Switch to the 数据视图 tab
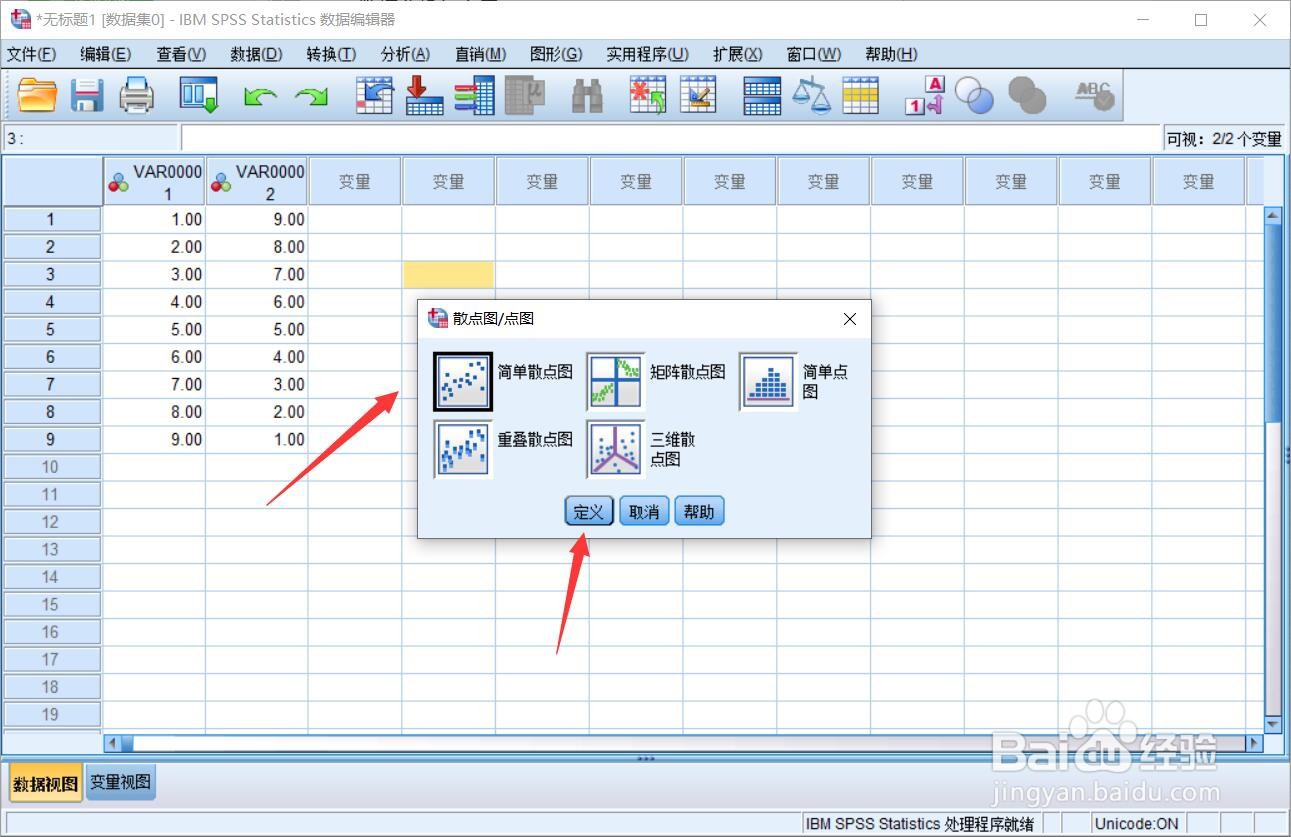1291x837 pixels. point(46,784)
